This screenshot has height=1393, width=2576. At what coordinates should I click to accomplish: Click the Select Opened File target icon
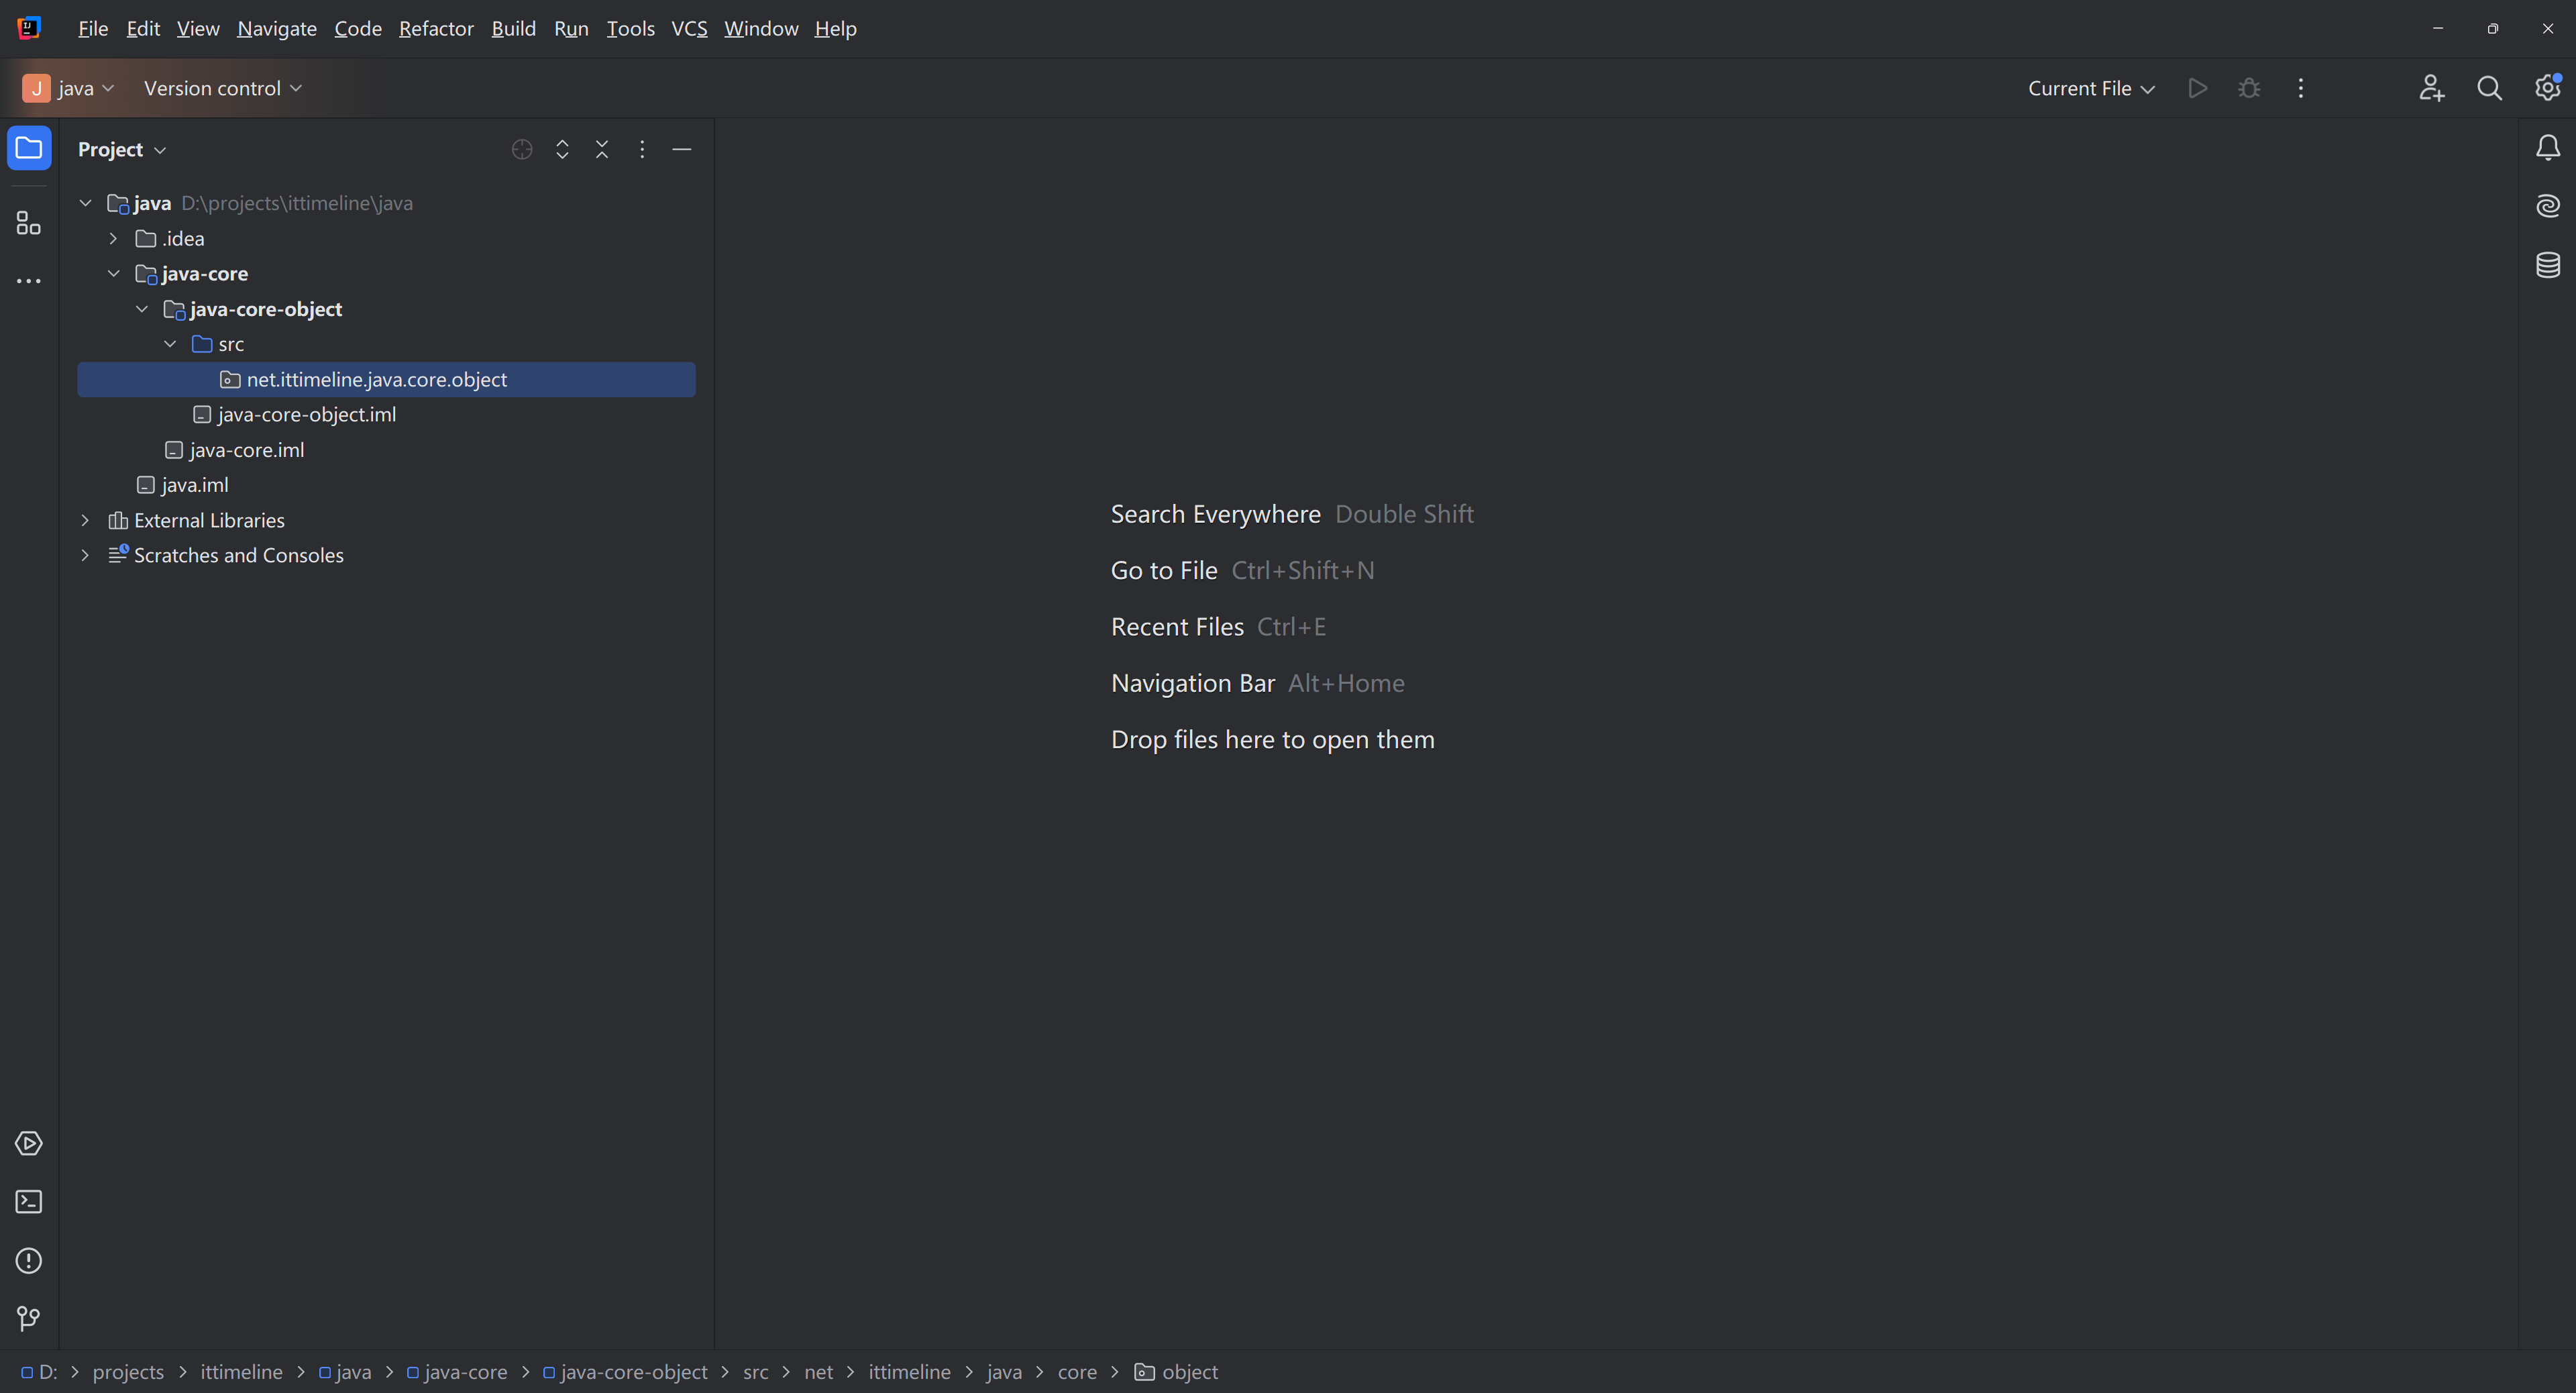click(521, 149)
